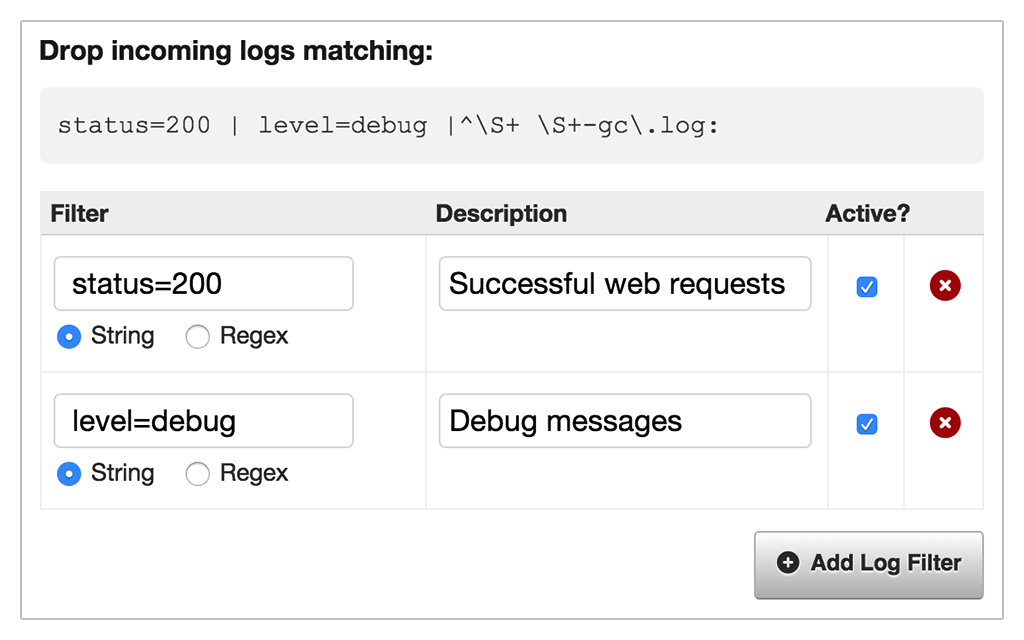Screen dimensions: 1024x640
Task: Remove the level=debug filter with red X
Action: click(945, 423)
